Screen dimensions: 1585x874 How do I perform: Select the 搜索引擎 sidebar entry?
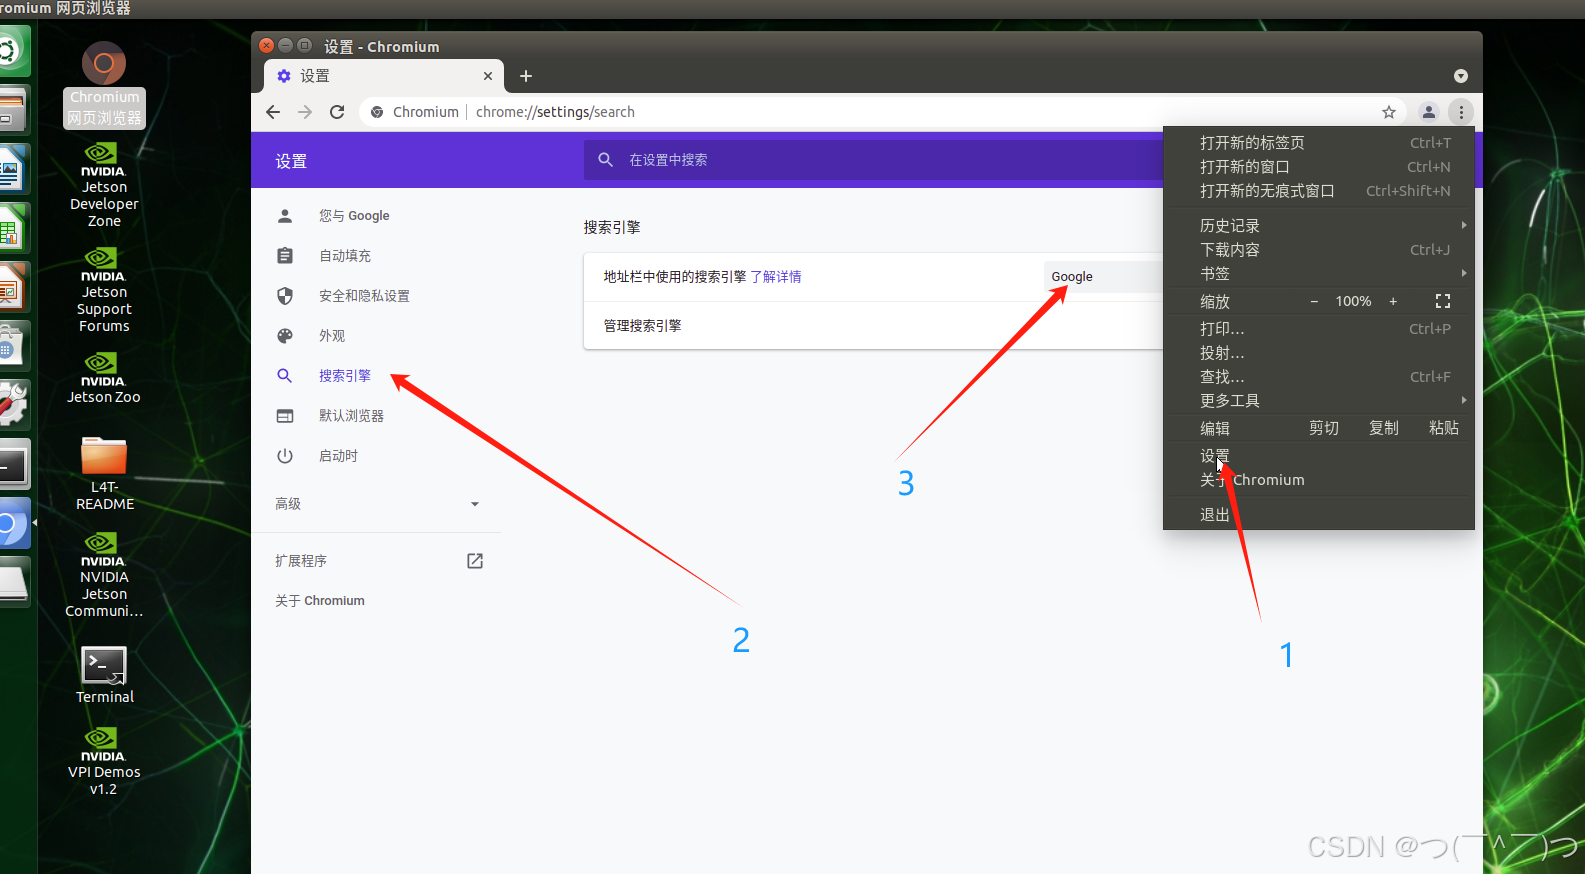click(345, 376)
